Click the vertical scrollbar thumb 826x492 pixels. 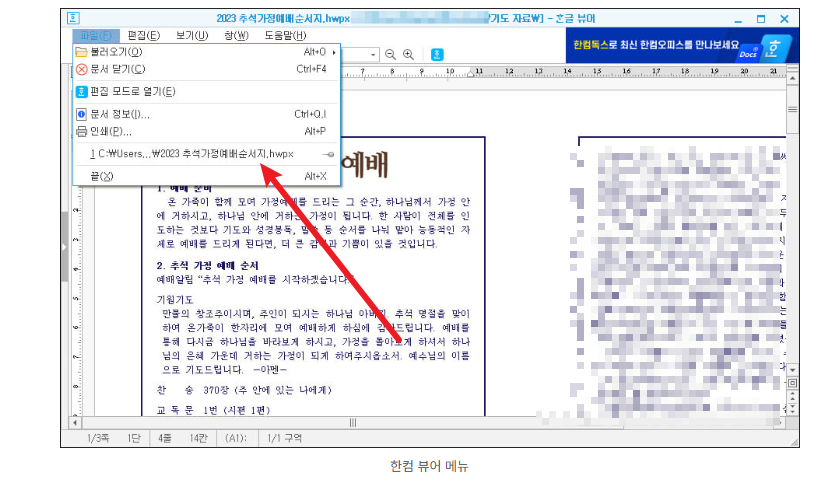tap(792, 109)
